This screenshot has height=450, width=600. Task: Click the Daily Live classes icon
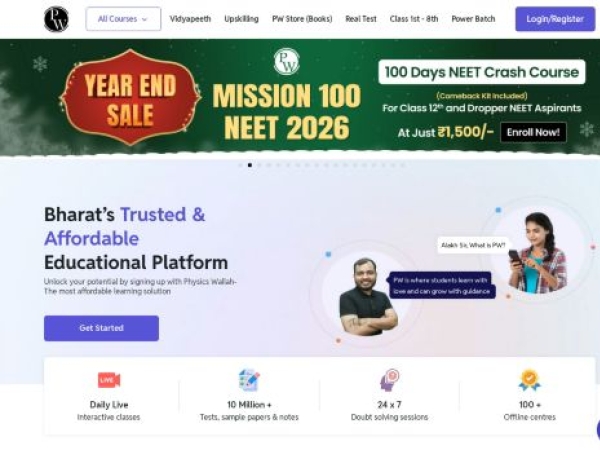tap(109, 380)
